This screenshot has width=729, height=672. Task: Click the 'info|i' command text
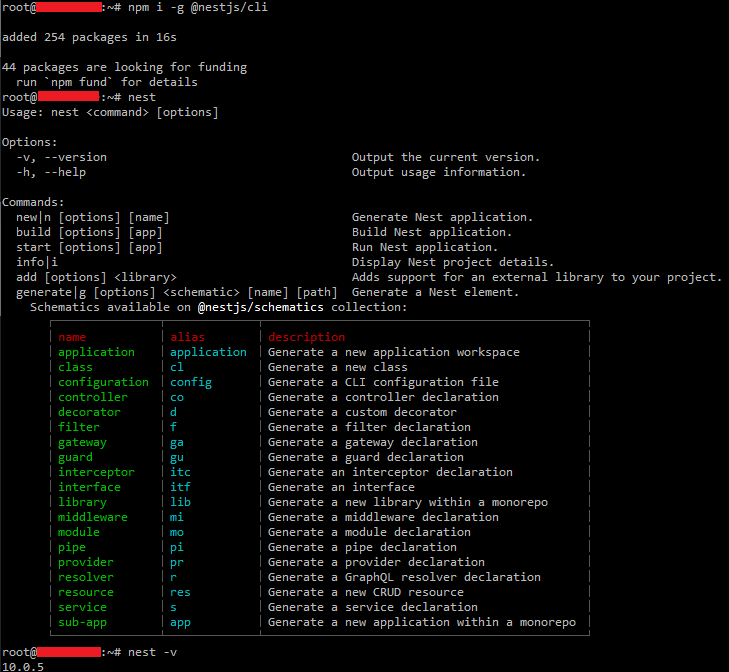pyautogui.click(x=37, y=262)
